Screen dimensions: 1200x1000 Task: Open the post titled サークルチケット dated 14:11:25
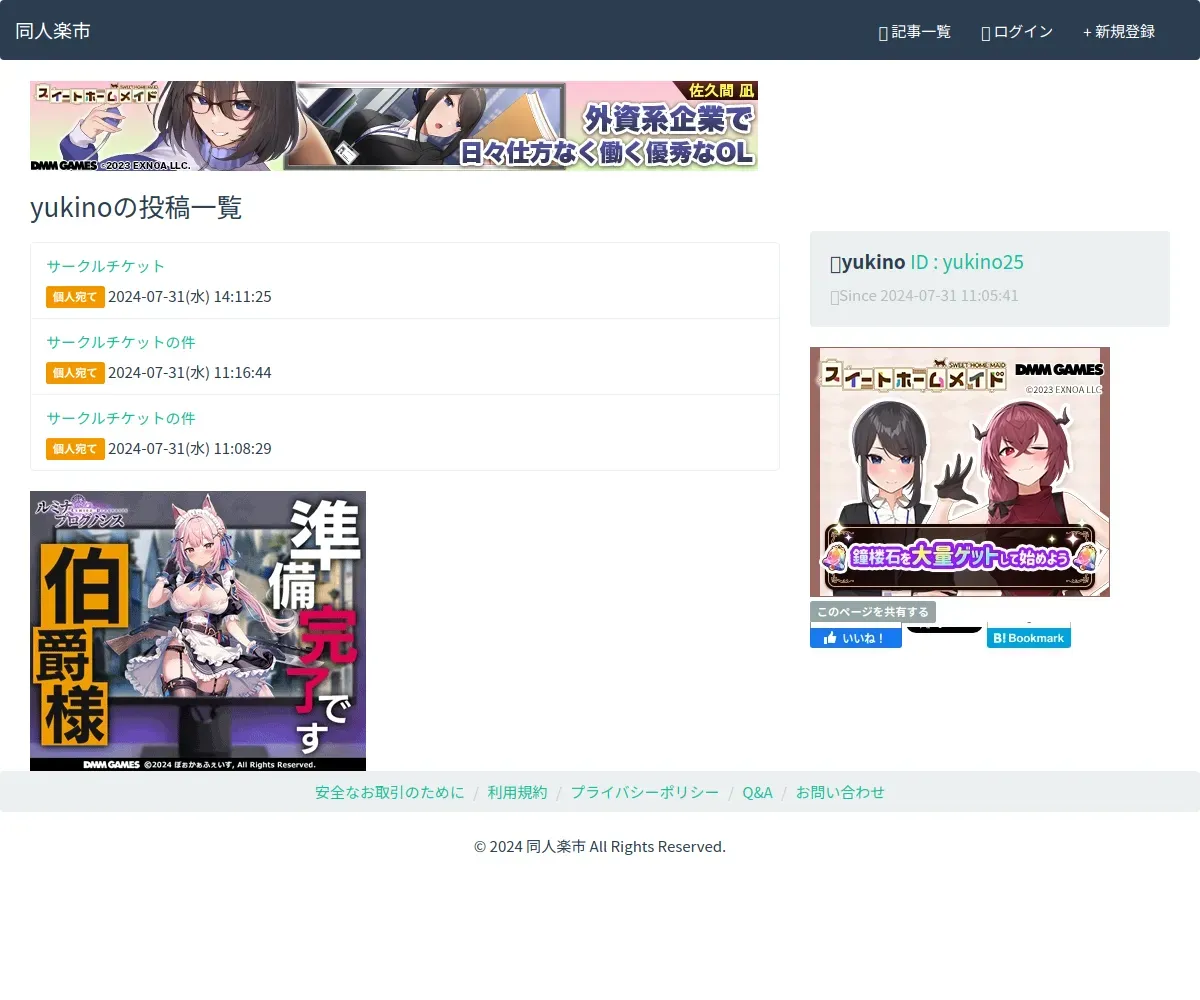(106, 266)
